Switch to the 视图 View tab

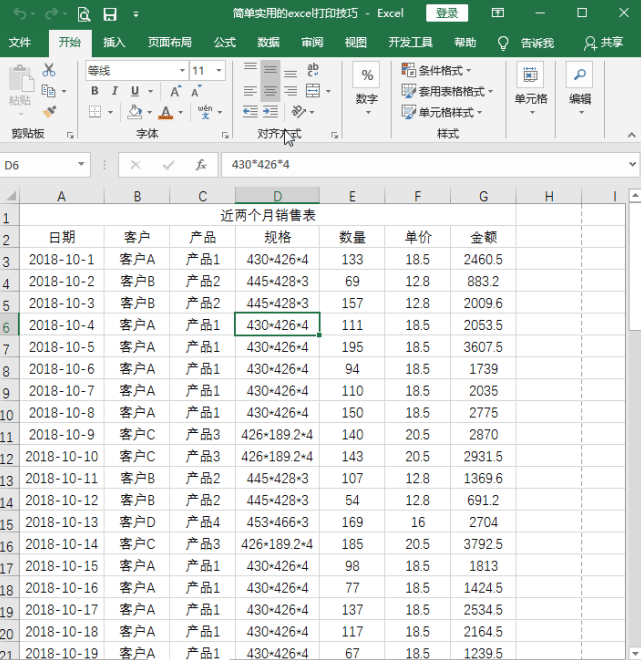(x=356, y=43)
